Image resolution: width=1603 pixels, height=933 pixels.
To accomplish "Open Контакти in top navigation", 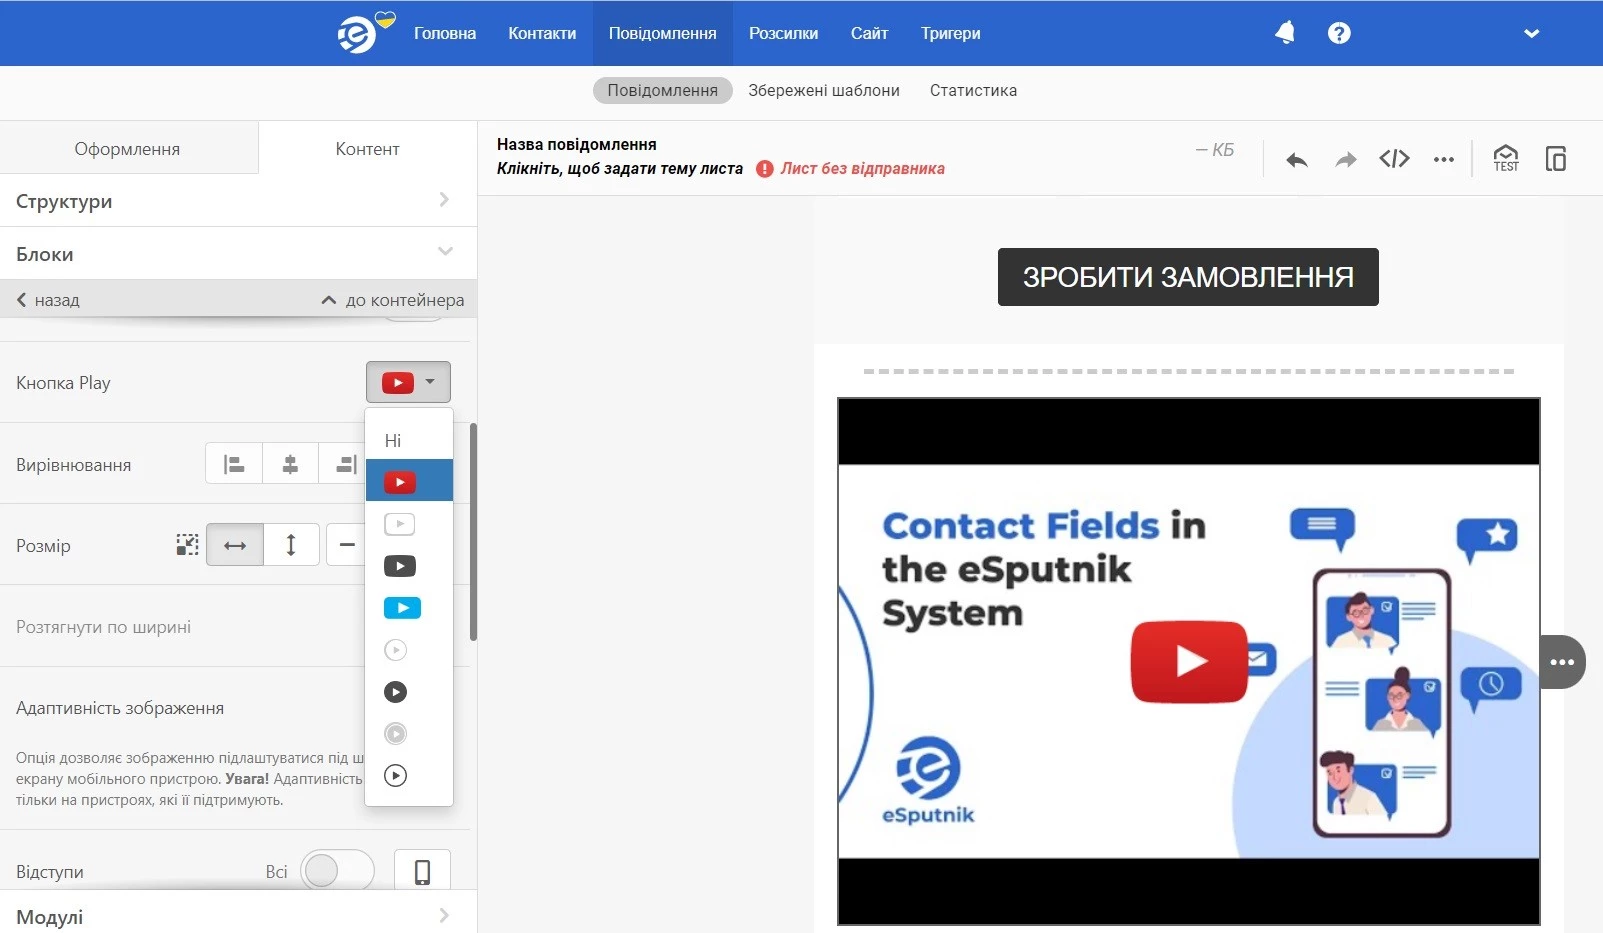I will click(x=542, y=33).
